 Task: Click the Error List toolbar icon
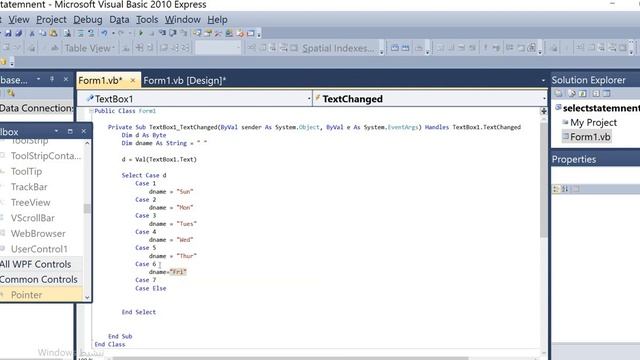click(x=240, y=33)
